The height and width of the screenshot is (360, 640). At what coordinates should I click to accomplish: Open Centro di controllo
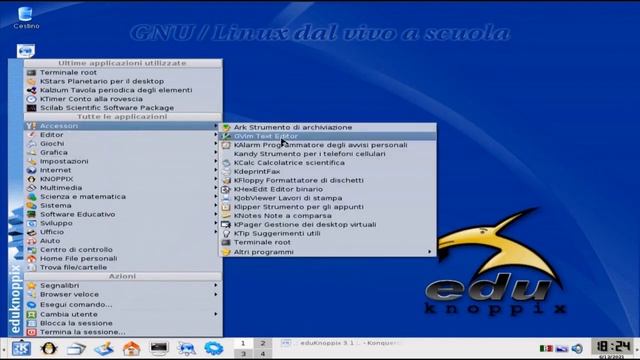(123, 250)
